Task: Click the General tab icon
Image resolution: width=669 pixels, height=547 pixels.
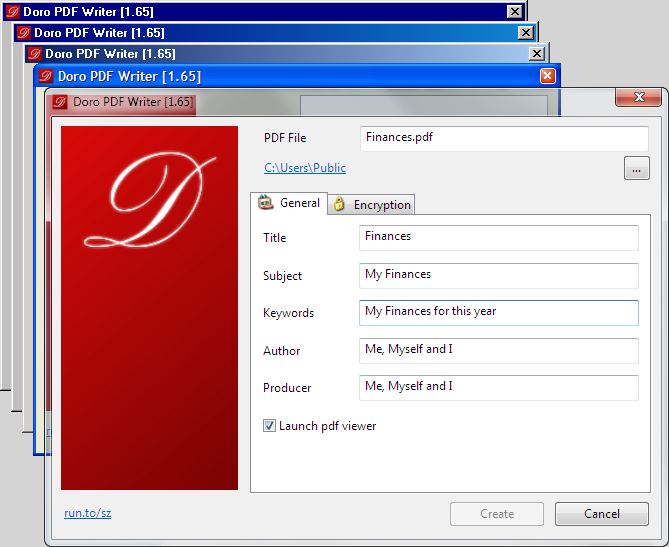Action: 266,202
